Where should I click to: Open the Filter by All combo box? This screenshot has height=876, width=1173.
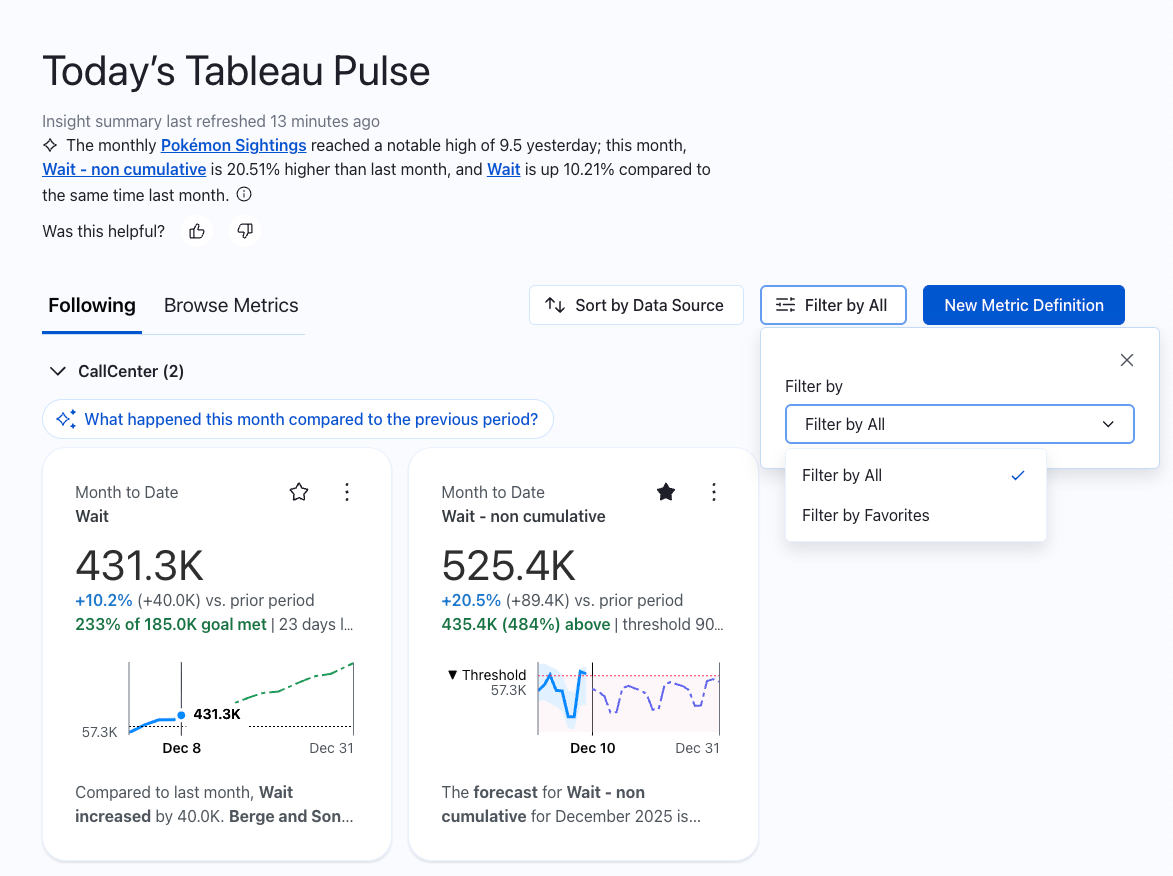click(959, 424)
